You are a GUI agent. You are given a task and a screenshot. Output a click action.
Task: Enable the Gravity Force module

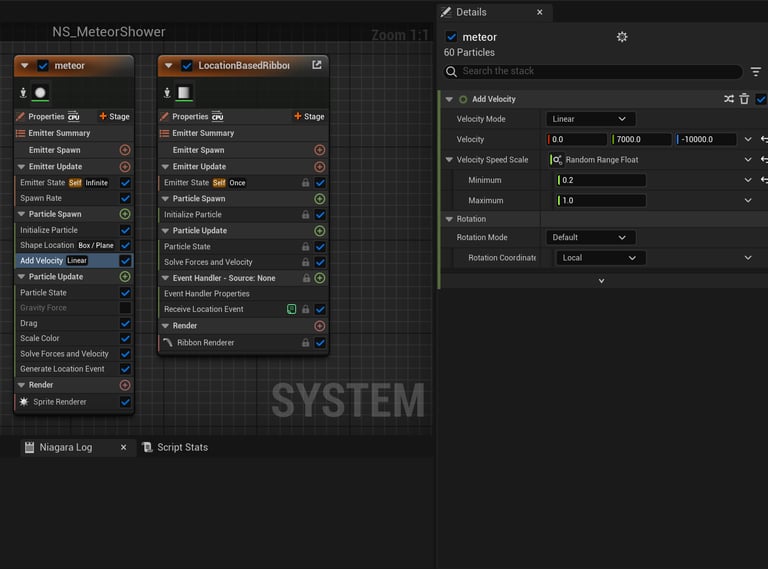click(x=125, y=308)
